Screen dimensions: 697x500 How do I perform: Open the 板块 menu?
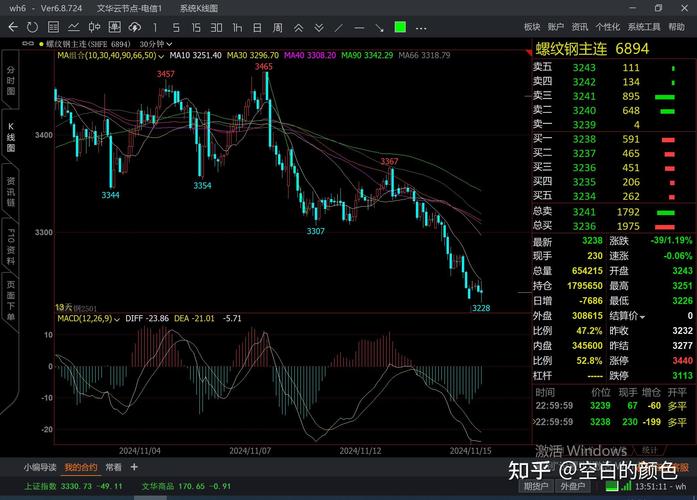pyautogui.click(x=532, y=27)
